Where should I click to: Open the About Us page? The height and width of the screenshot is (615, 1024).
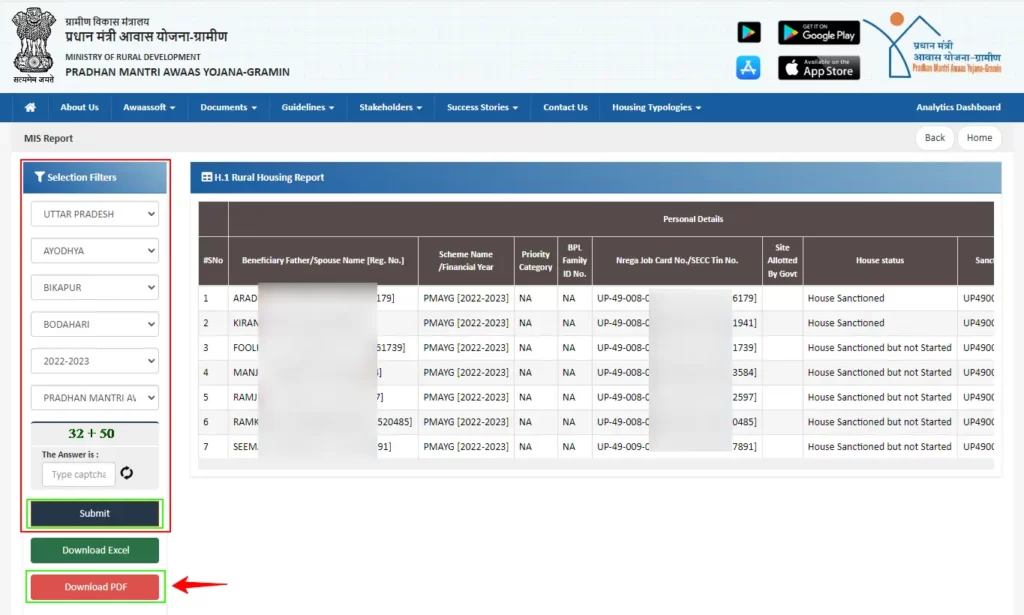(80, 107)
